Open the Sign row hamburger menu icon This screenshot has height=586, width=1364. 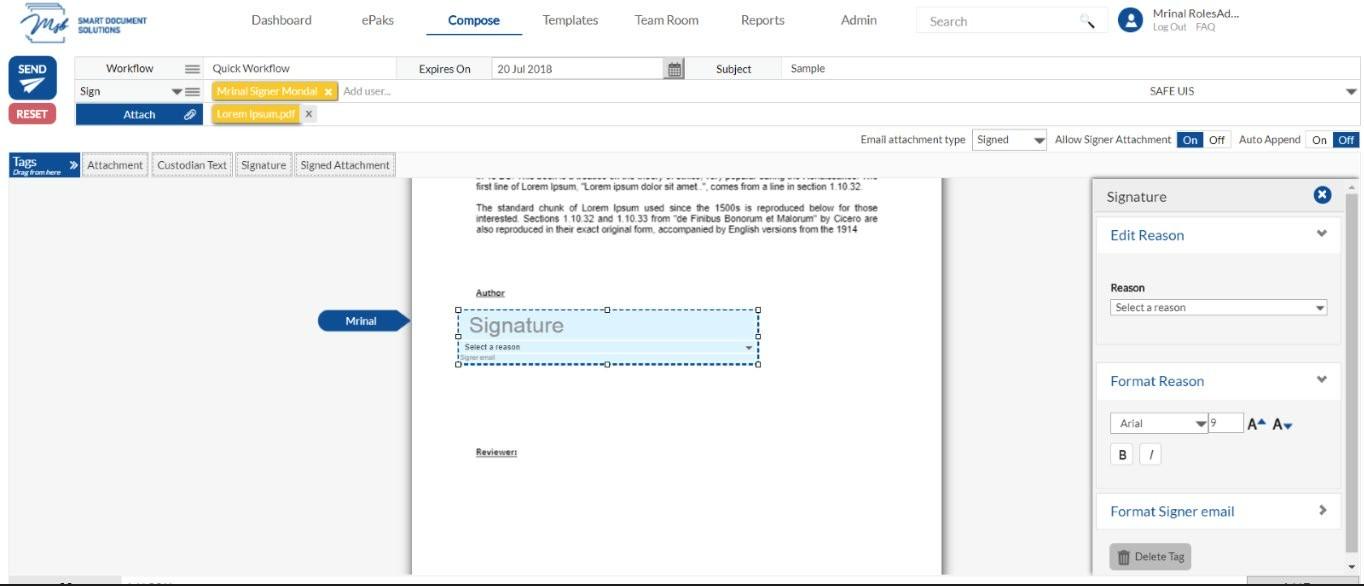[193, 91]
